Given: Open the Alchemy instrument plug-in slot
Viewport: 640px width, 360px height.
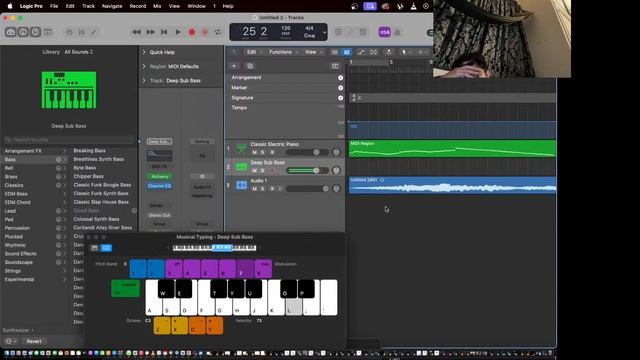Looking at the screenshot, I should coord(159,177).
